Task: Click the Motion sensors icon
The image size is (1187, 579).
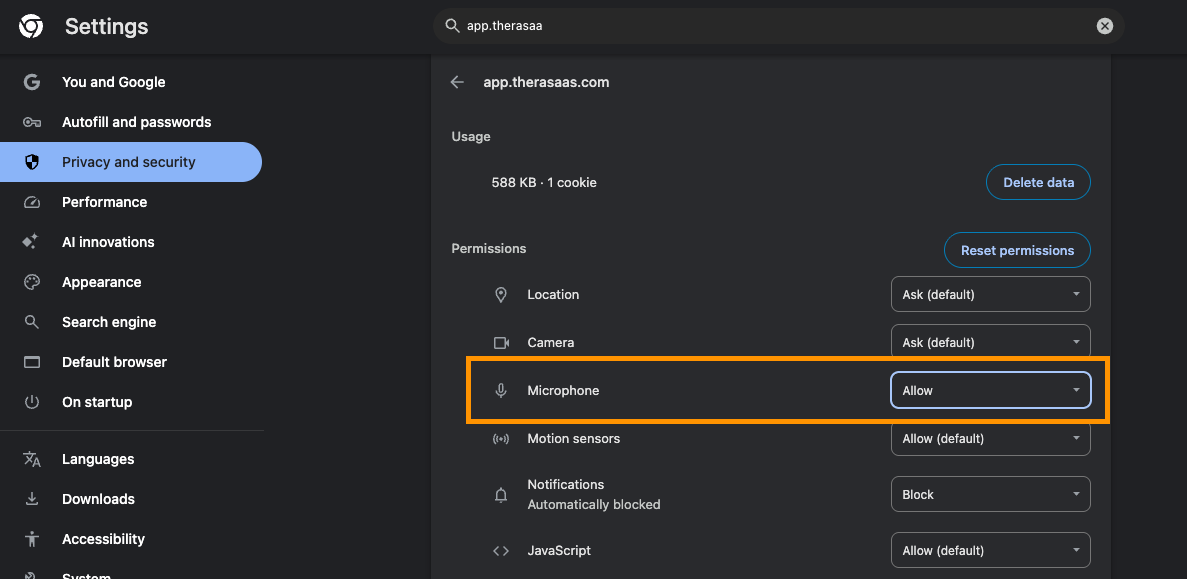Action: tap(500, 438)
